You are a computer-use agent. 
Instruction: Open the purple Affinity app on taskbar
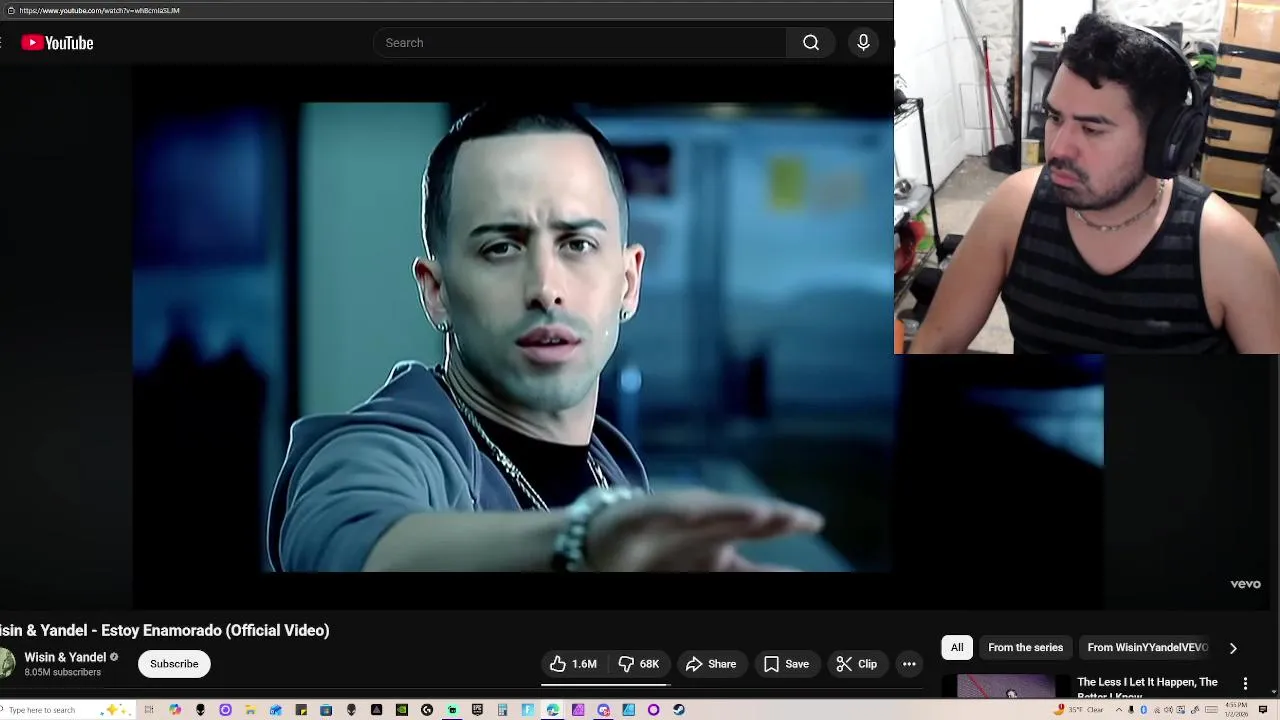[578, 710]
